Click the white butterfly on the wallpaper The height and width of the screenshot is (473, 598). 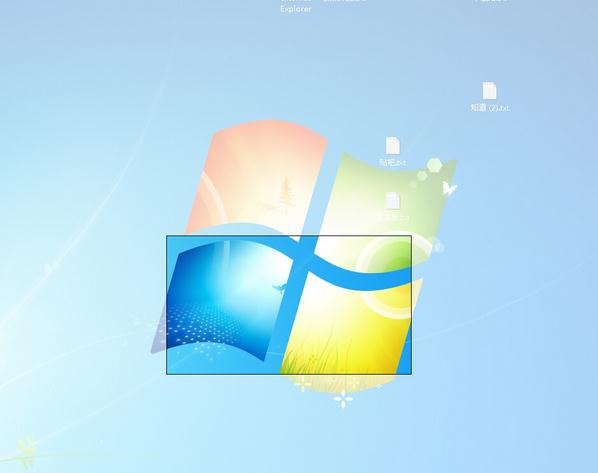tap(449, 188)
